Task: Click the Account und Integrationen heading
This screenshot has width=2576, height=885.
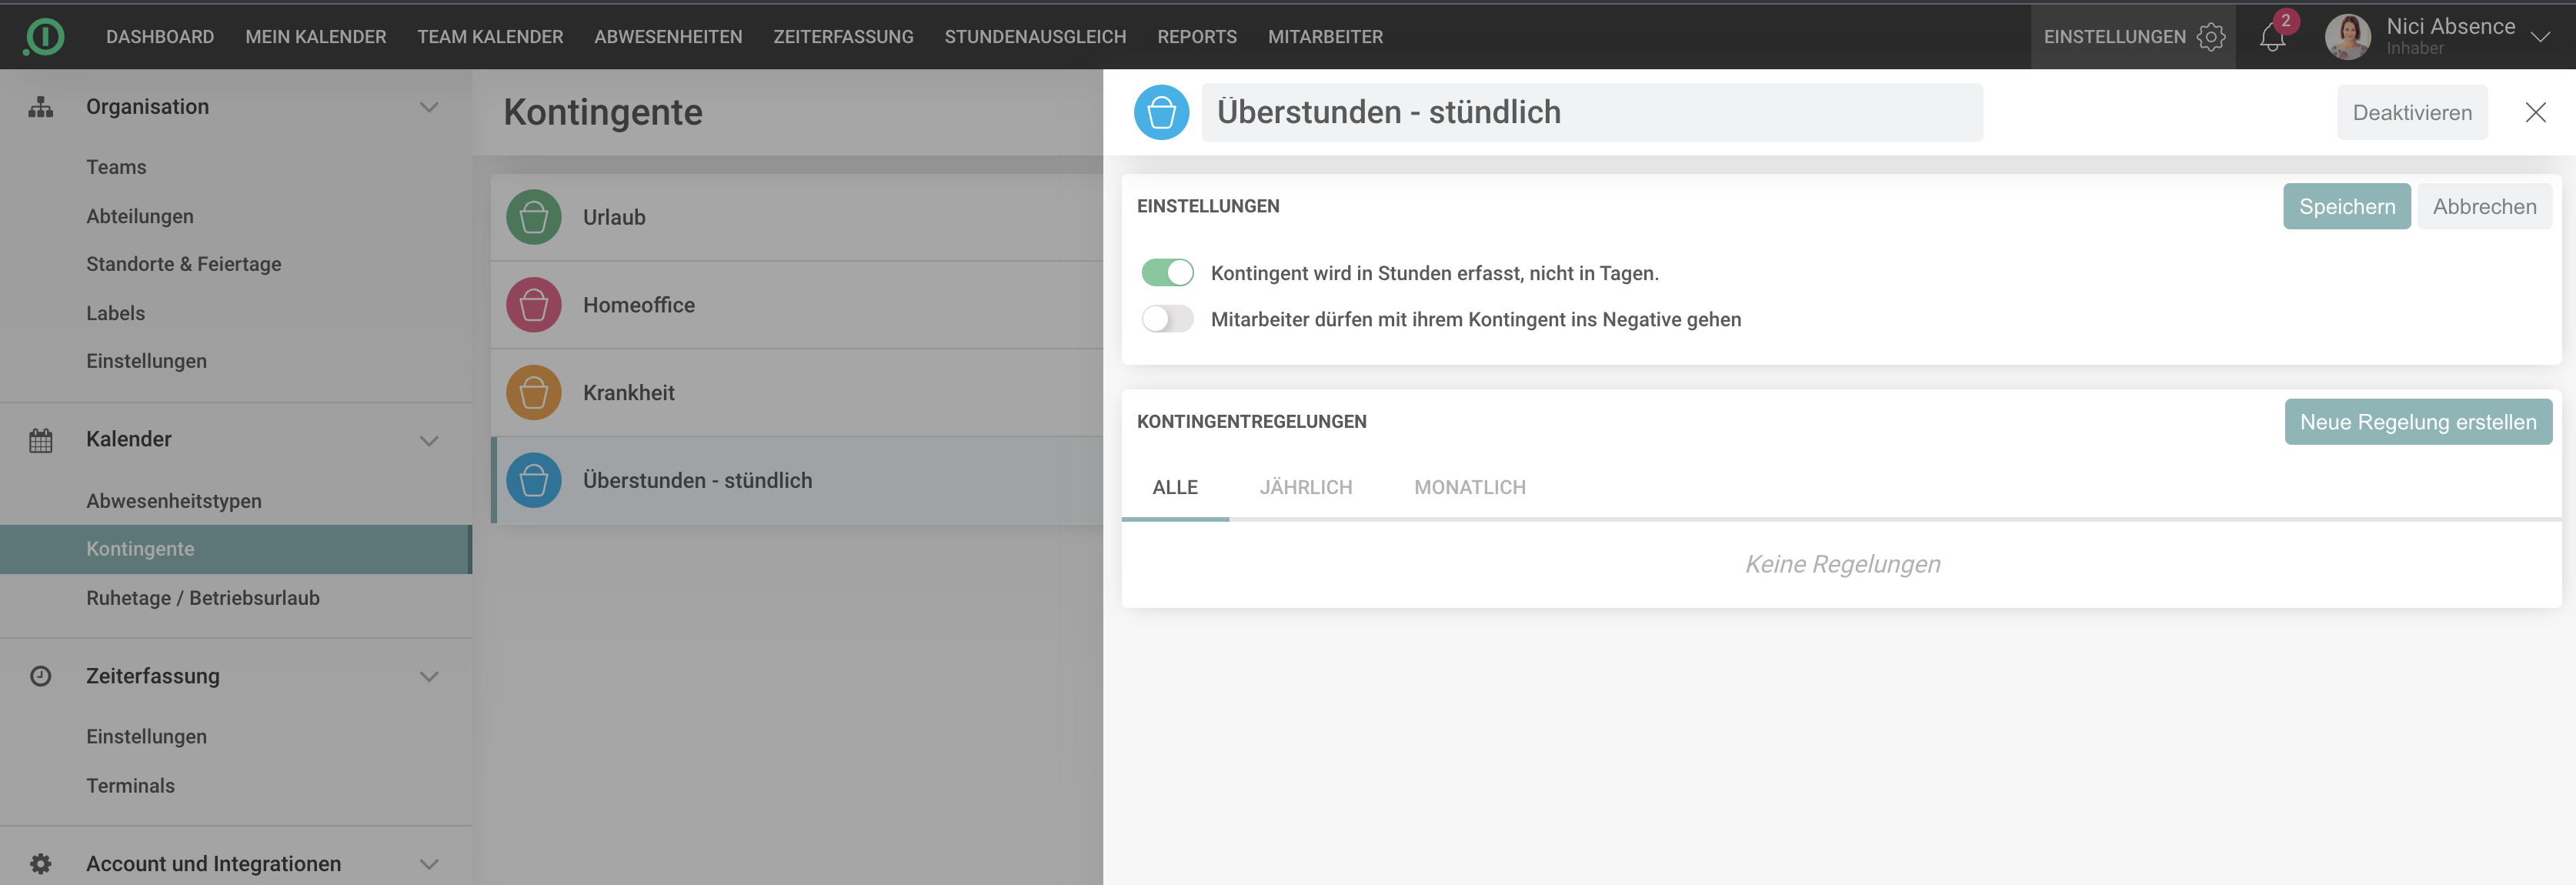Action: click(x=213, y=864)
